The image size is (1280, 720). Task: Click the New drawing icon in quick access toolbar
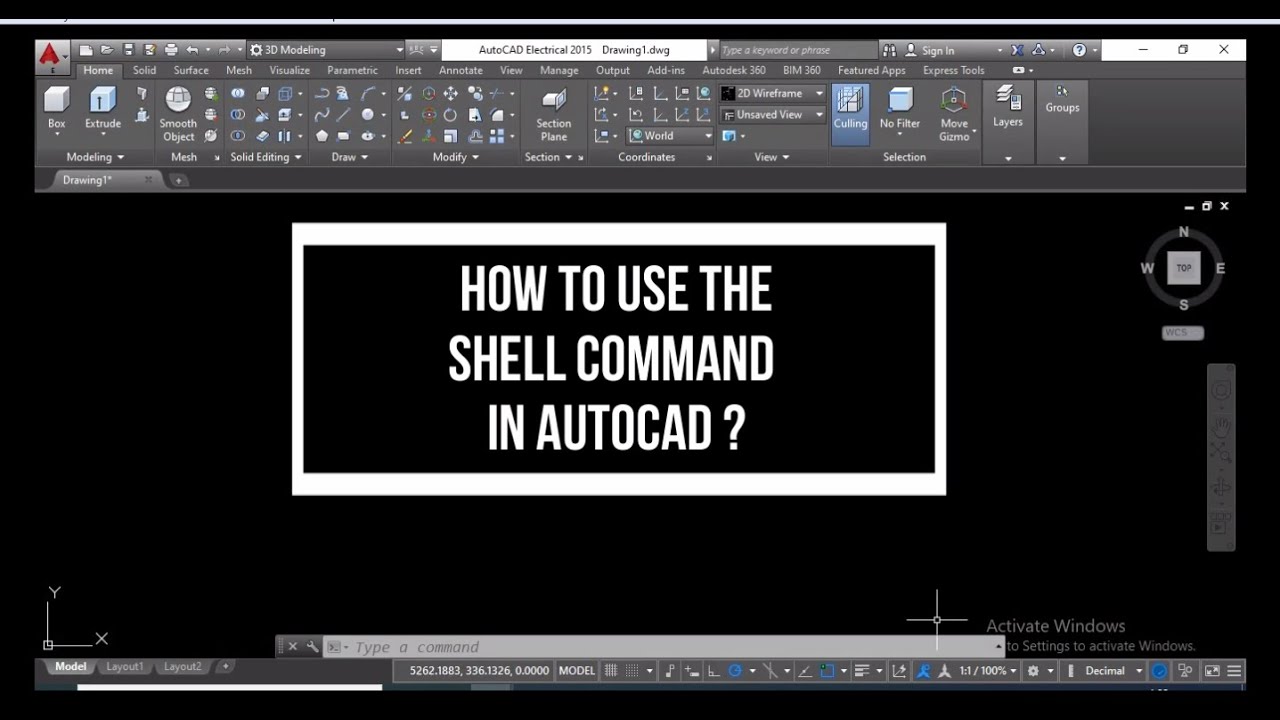tap(86, 50)
